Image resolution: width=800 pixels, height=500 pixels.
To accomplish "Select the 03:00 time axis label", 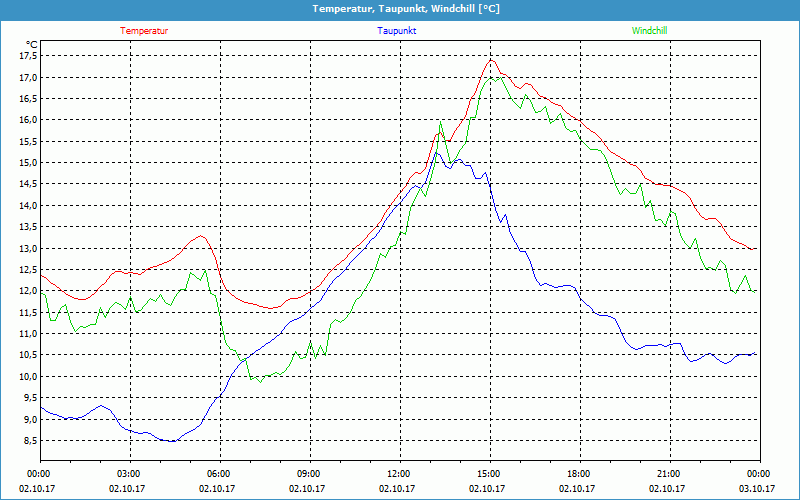I will pos(129,474).
